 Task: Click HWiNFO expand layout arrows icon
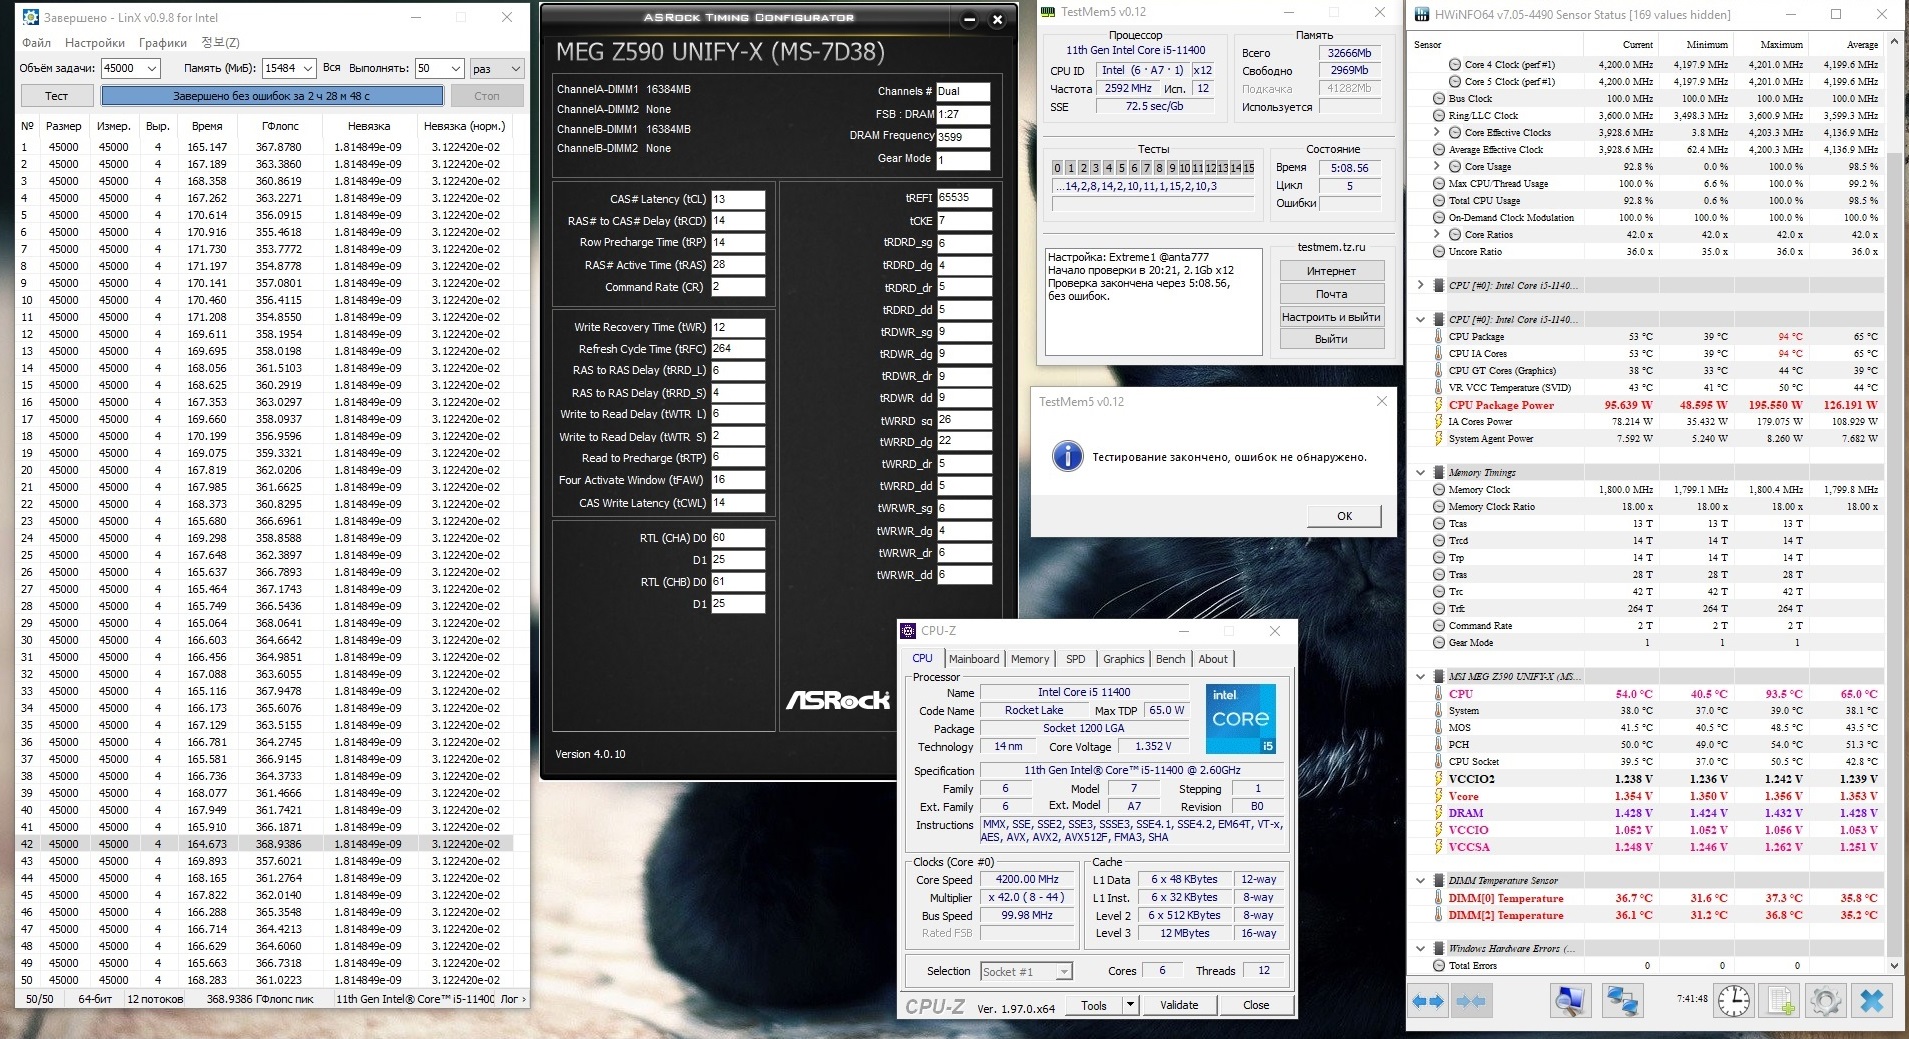(x=1428, y=1000)
